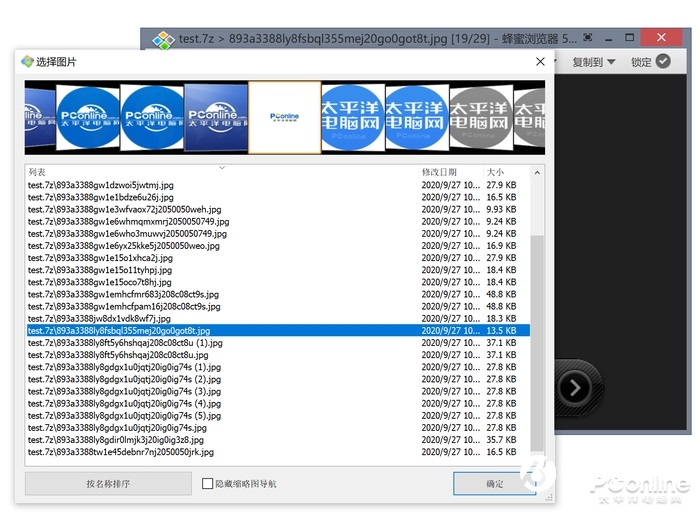The height and width of the screenshot is (512, 700).
Task: Open the 复制到 dropdown in viewer toolbar
Action: pyautogui.click(x=594, y=62)
